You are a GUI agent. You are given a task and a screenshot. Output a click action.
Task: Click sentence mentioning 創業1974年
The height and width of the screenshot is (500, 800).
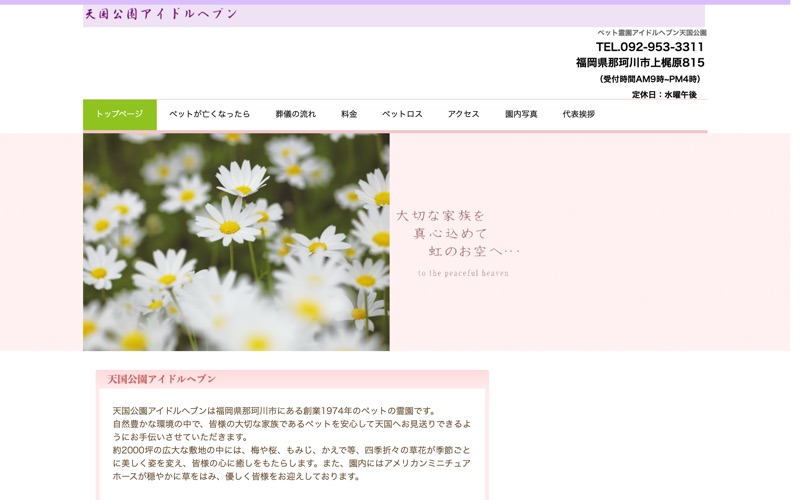tap(274, 411)
